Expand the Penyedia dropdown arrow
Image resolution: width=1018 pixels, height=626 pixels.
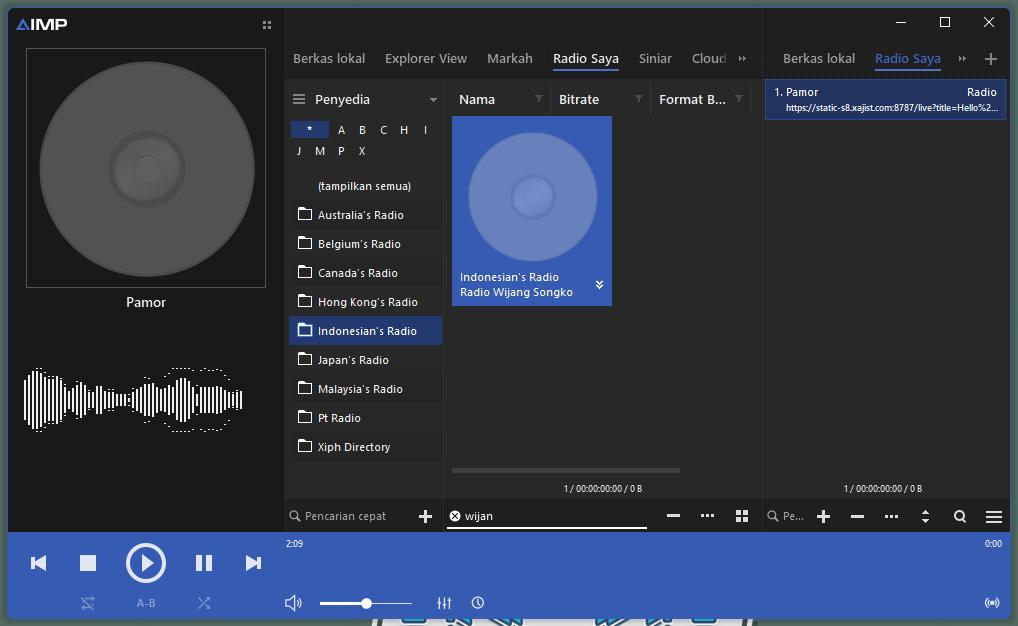point(433,100)
